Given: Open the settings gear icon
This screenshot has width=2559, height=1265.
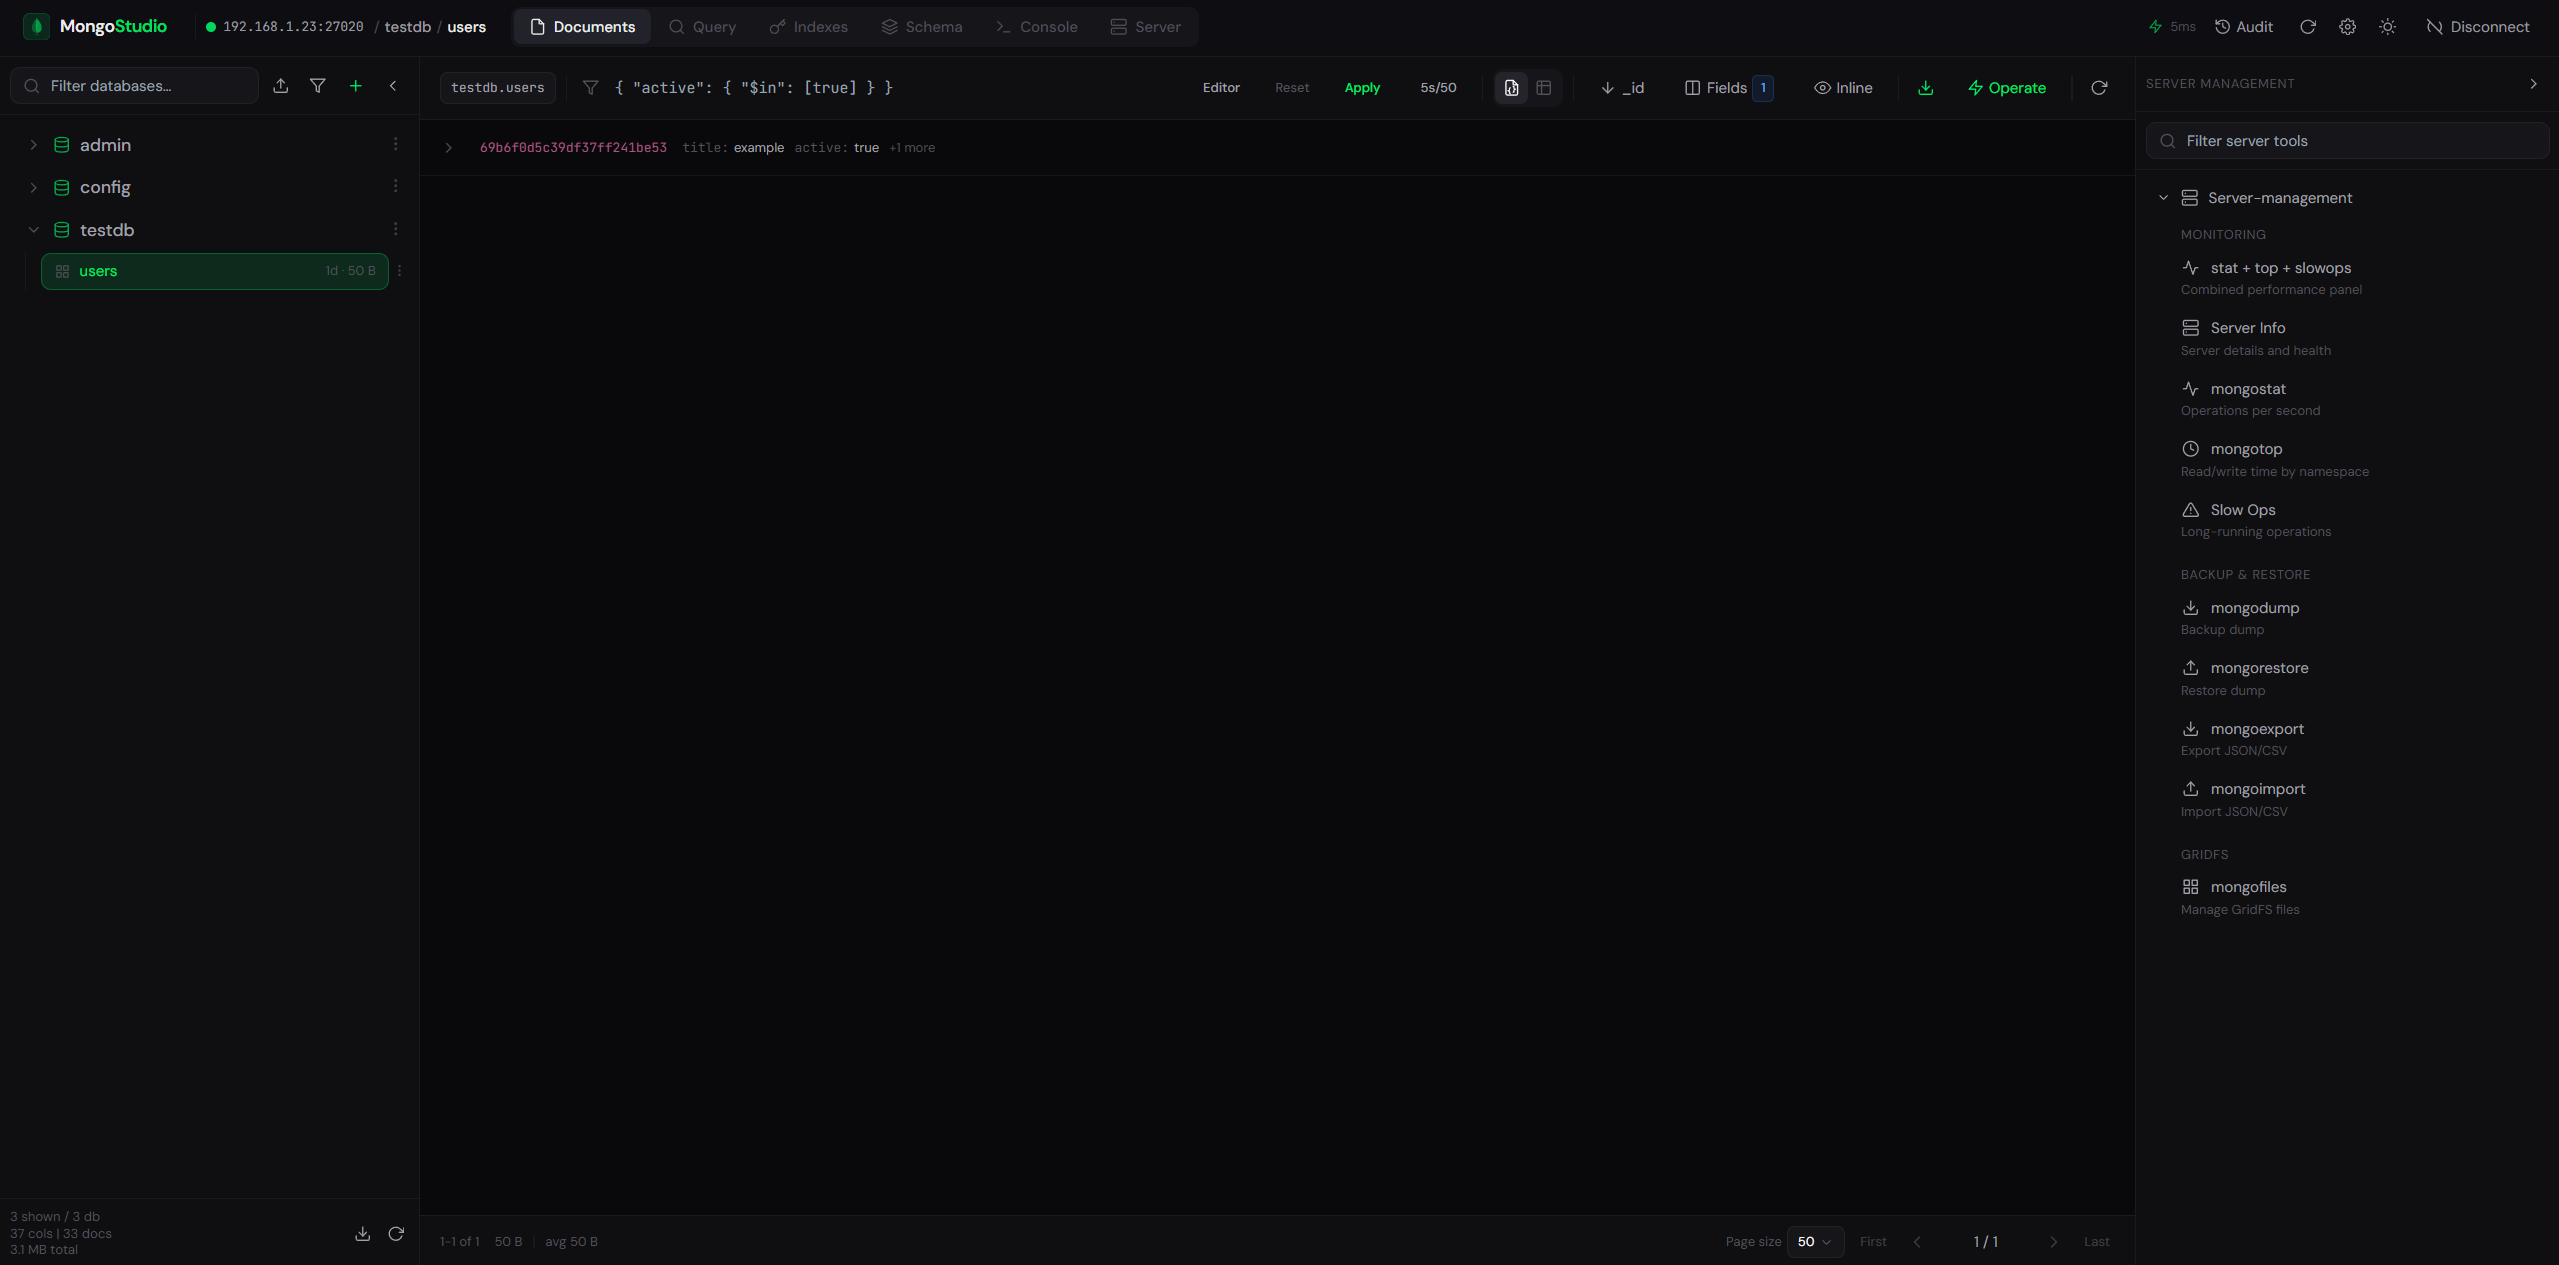Looking at the screenshot, I should pos(2347,26).
